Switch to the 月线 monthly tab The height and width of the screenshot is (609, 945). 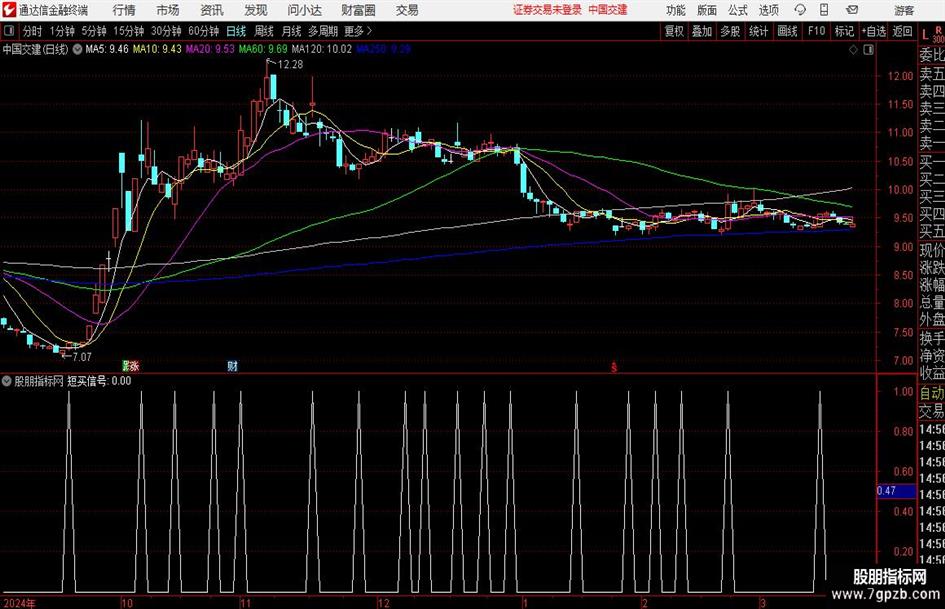click(x=291, y=31)
